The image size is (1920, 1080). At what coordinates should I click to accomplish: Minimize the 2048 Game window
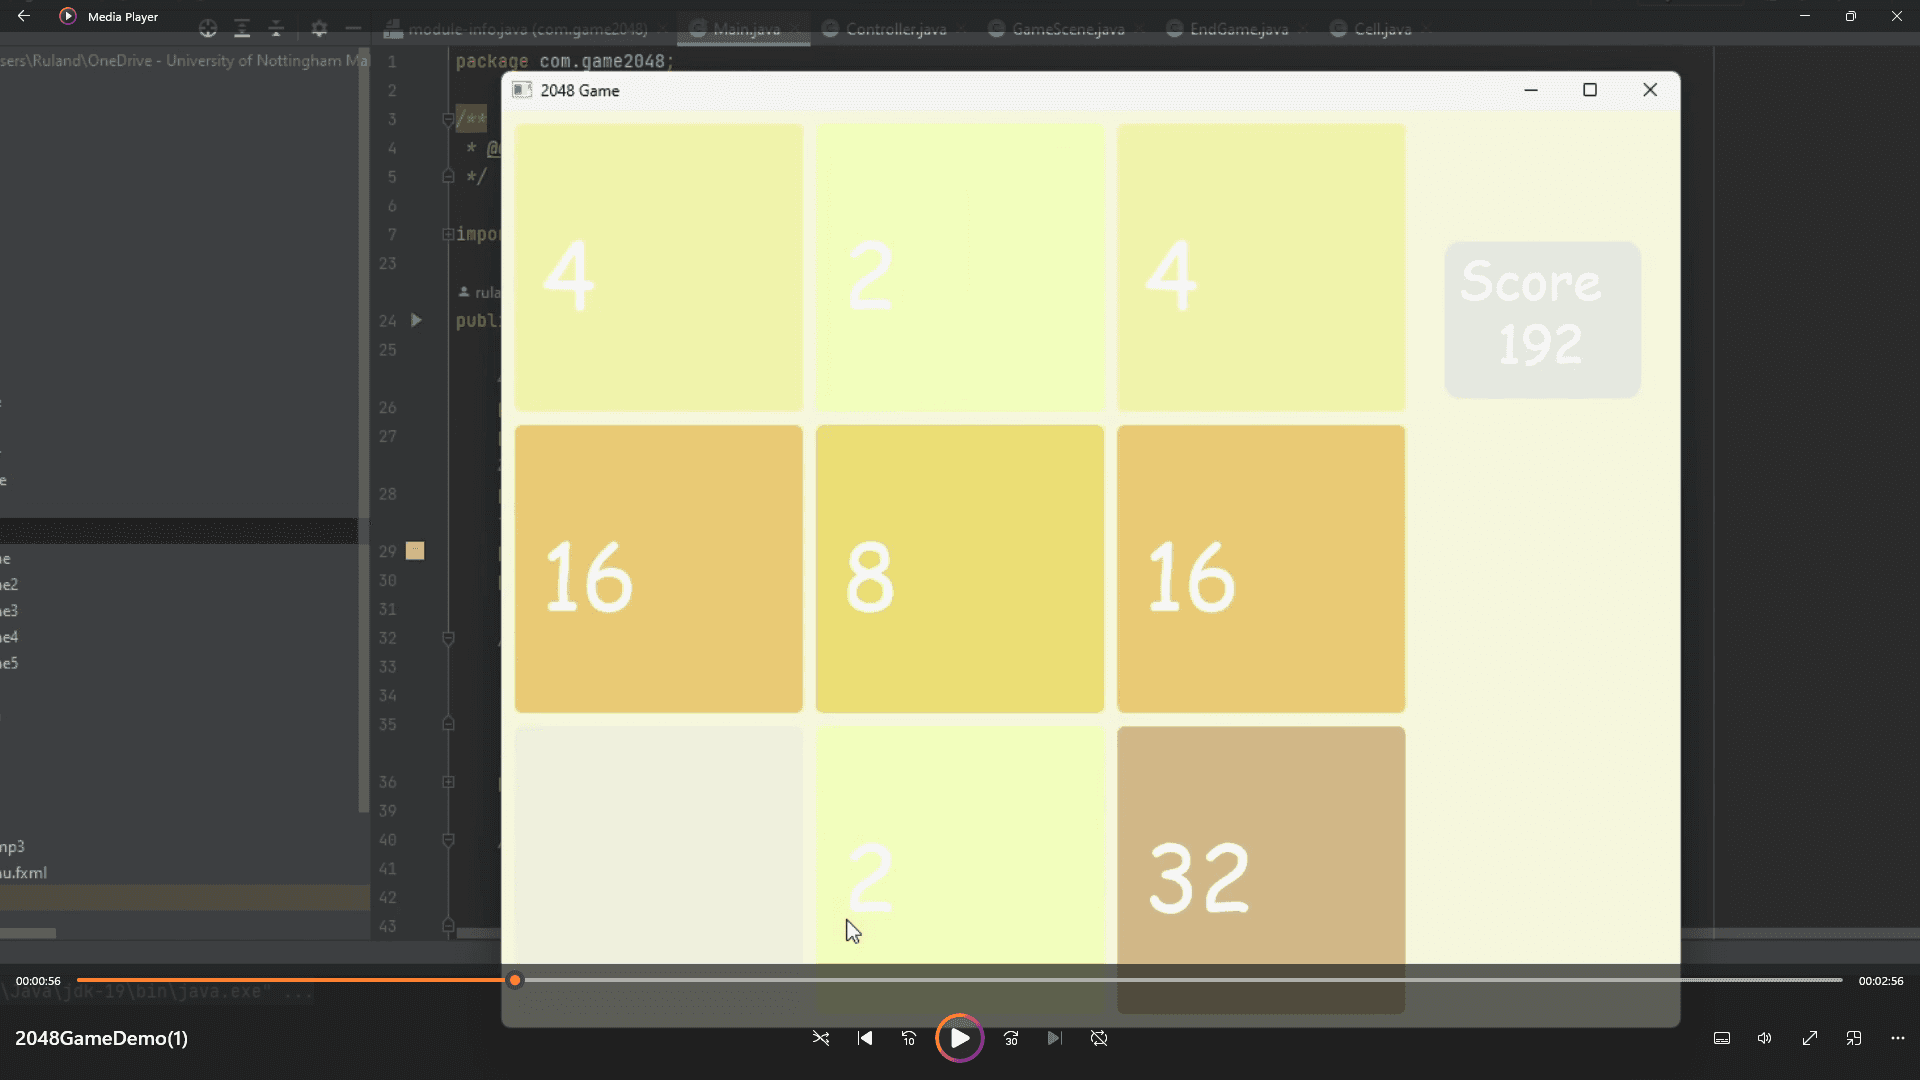click(x=1530, y=90)
